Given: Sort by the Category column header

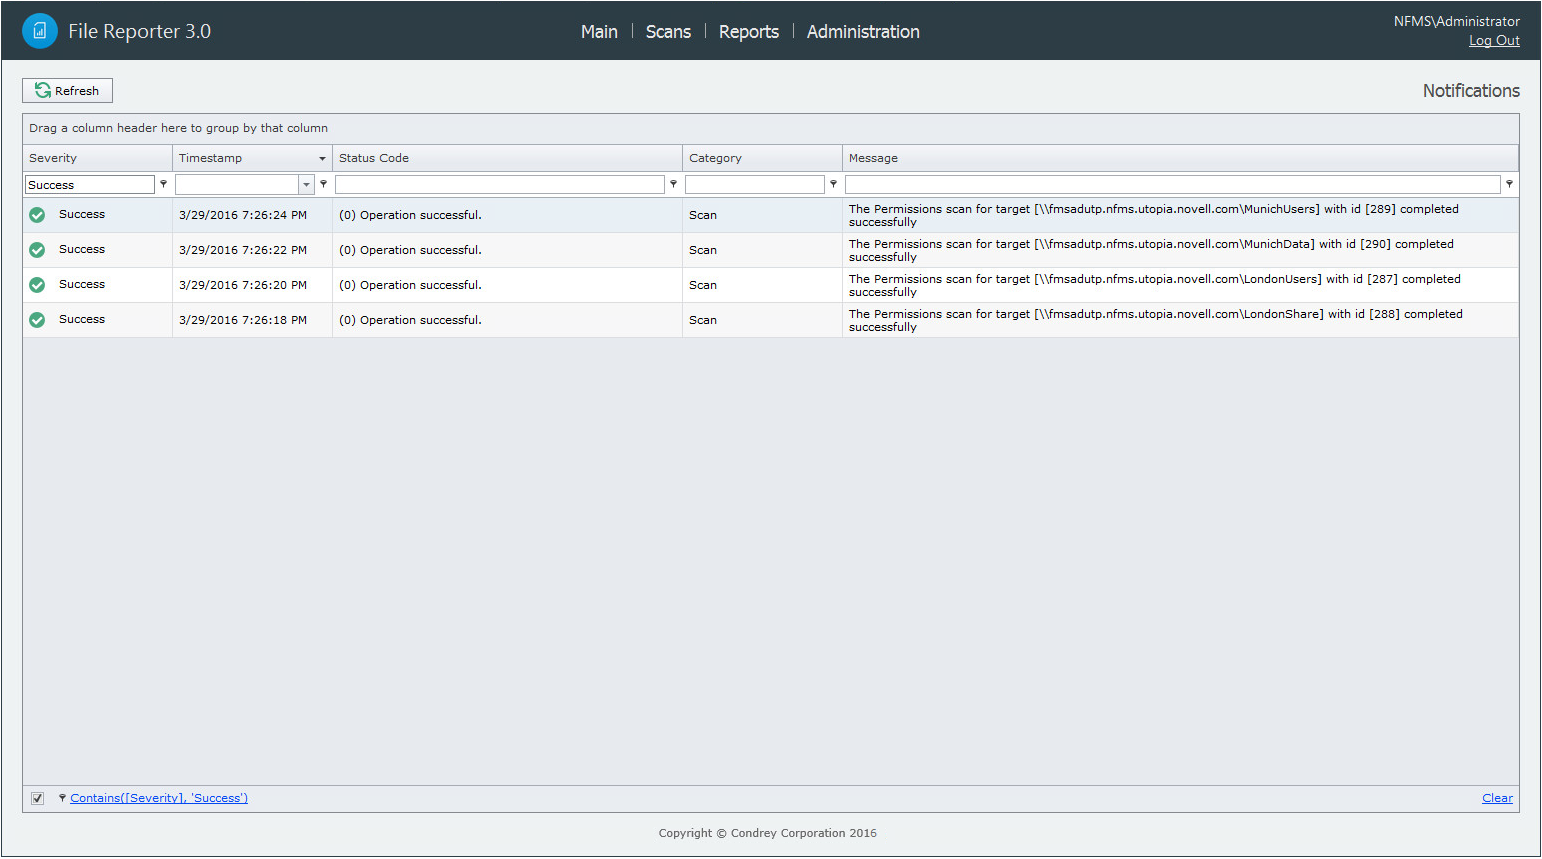Looking at the screenshot, I should [763, 158].
